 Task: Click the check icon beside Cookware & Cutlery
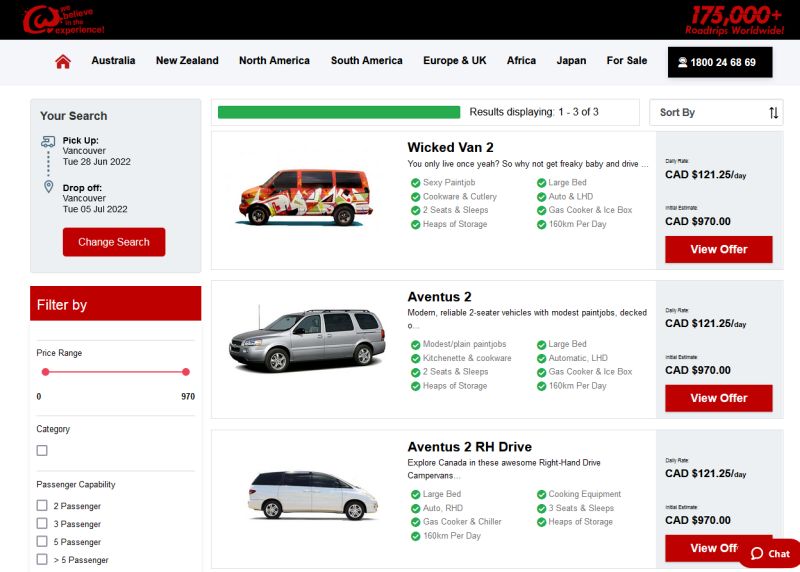(415, 196)
